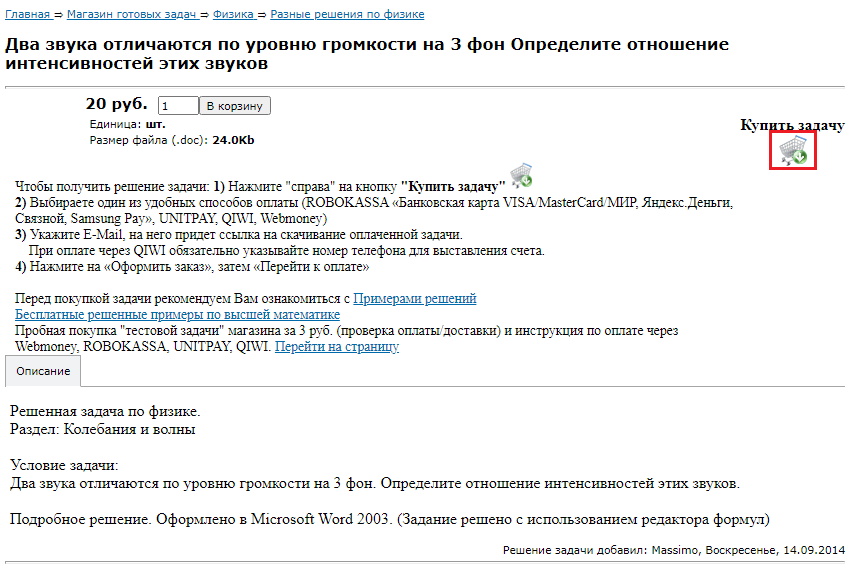The height and width of the screenshot is (570, 858).
Task: Click step 4 Оформить заказ instruction
Action: coord(192,267)
